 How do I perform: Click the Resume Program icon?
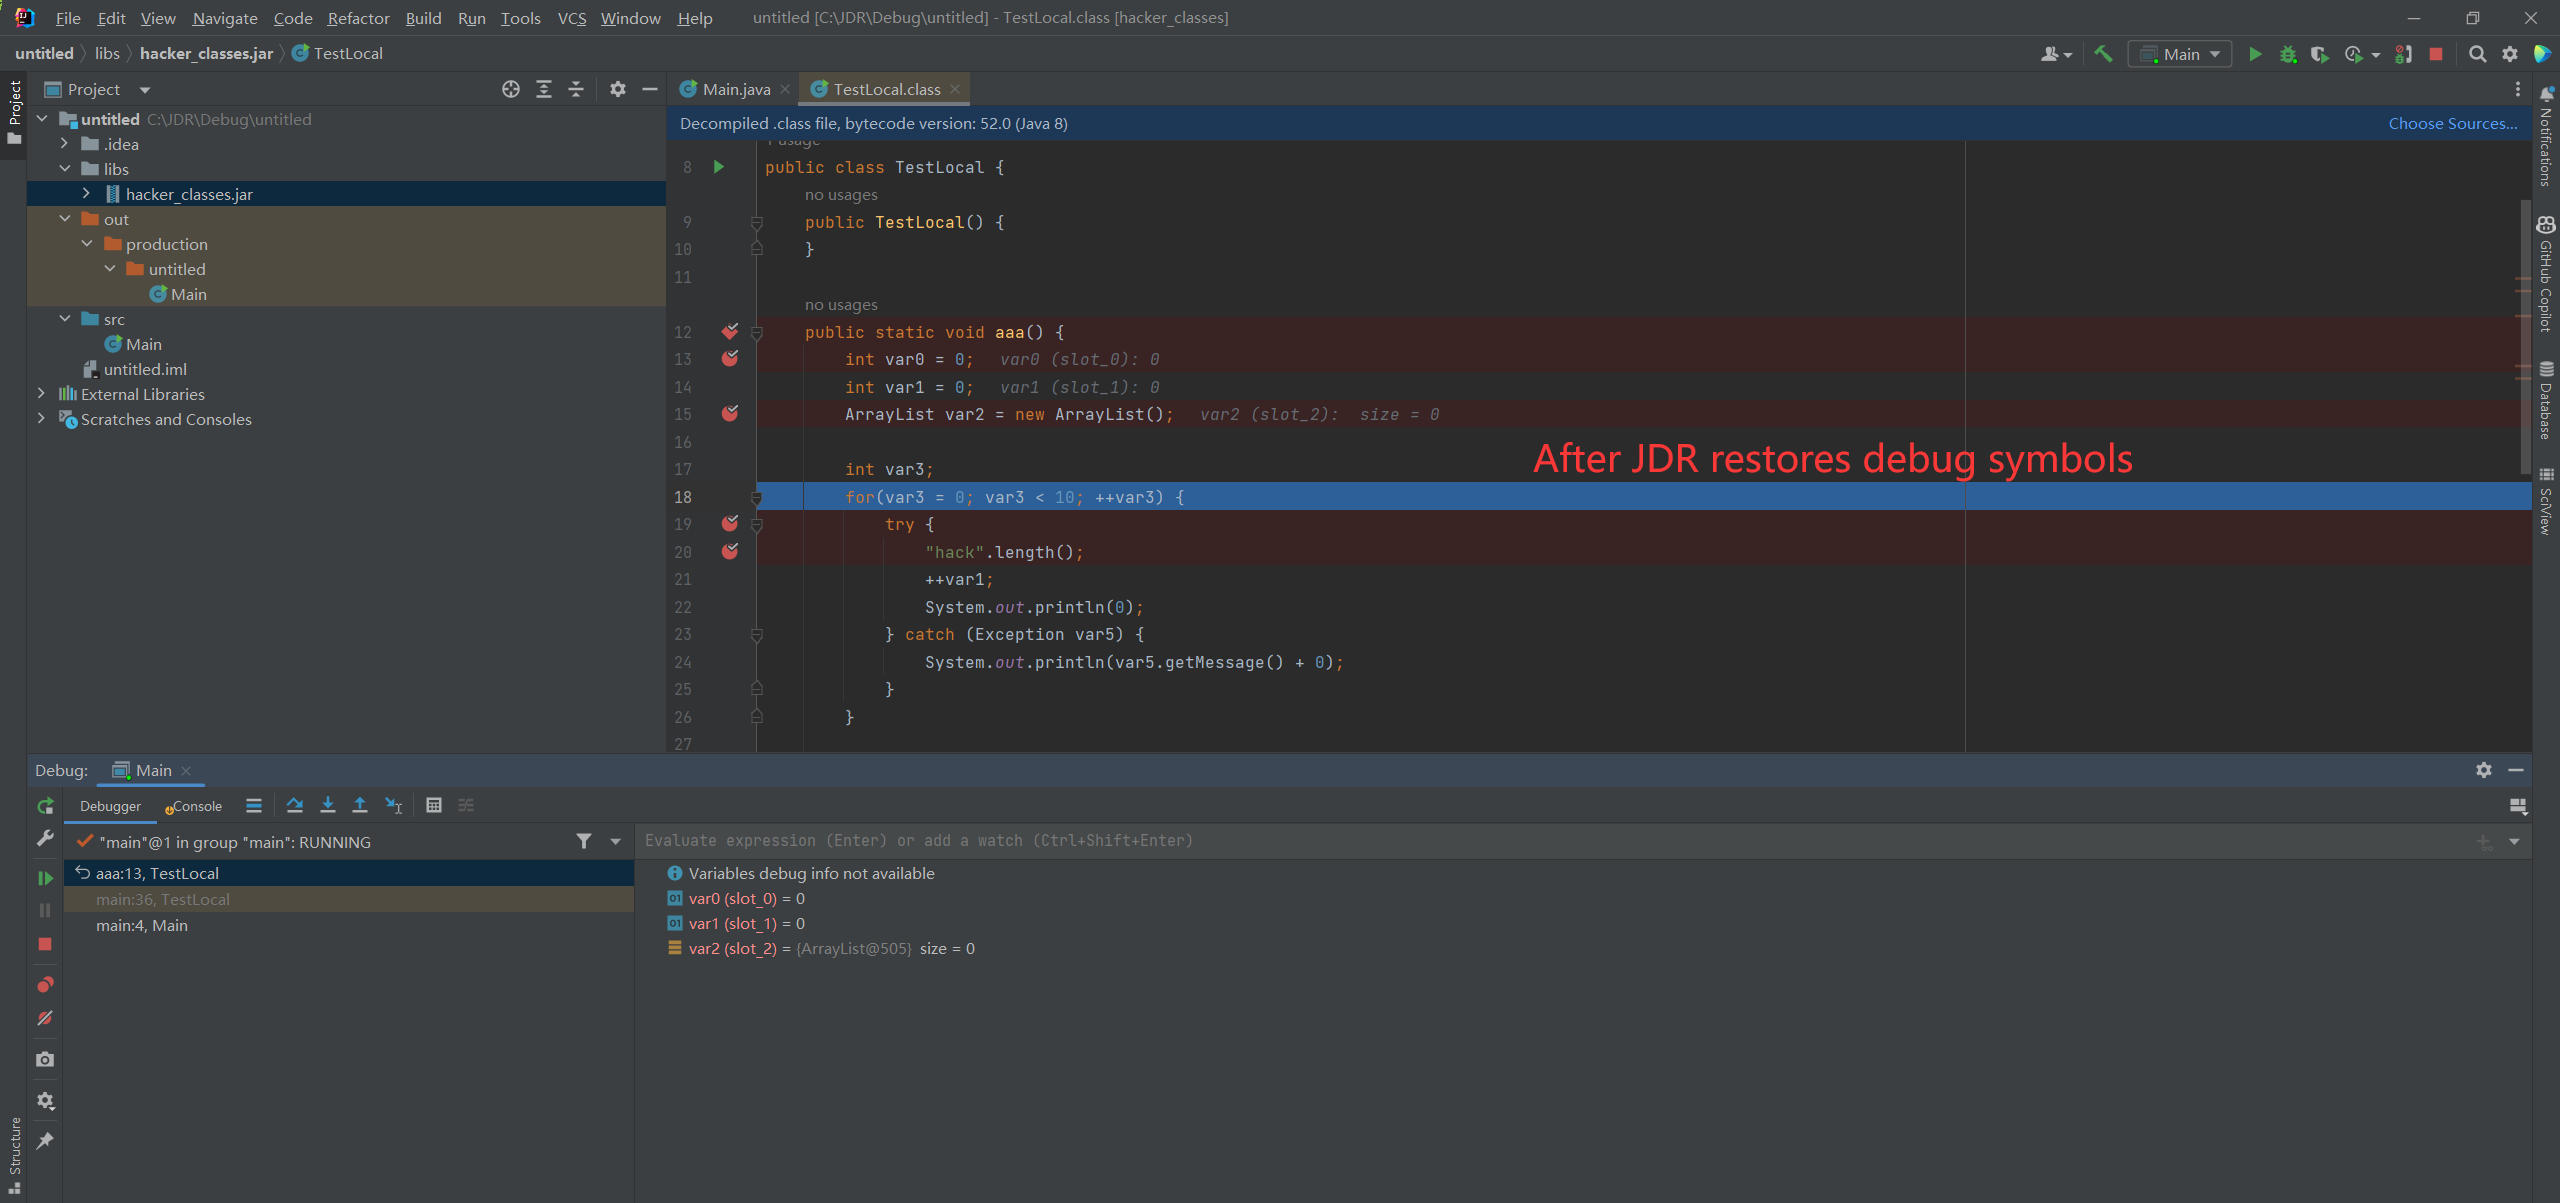click(x=45, y=878)
